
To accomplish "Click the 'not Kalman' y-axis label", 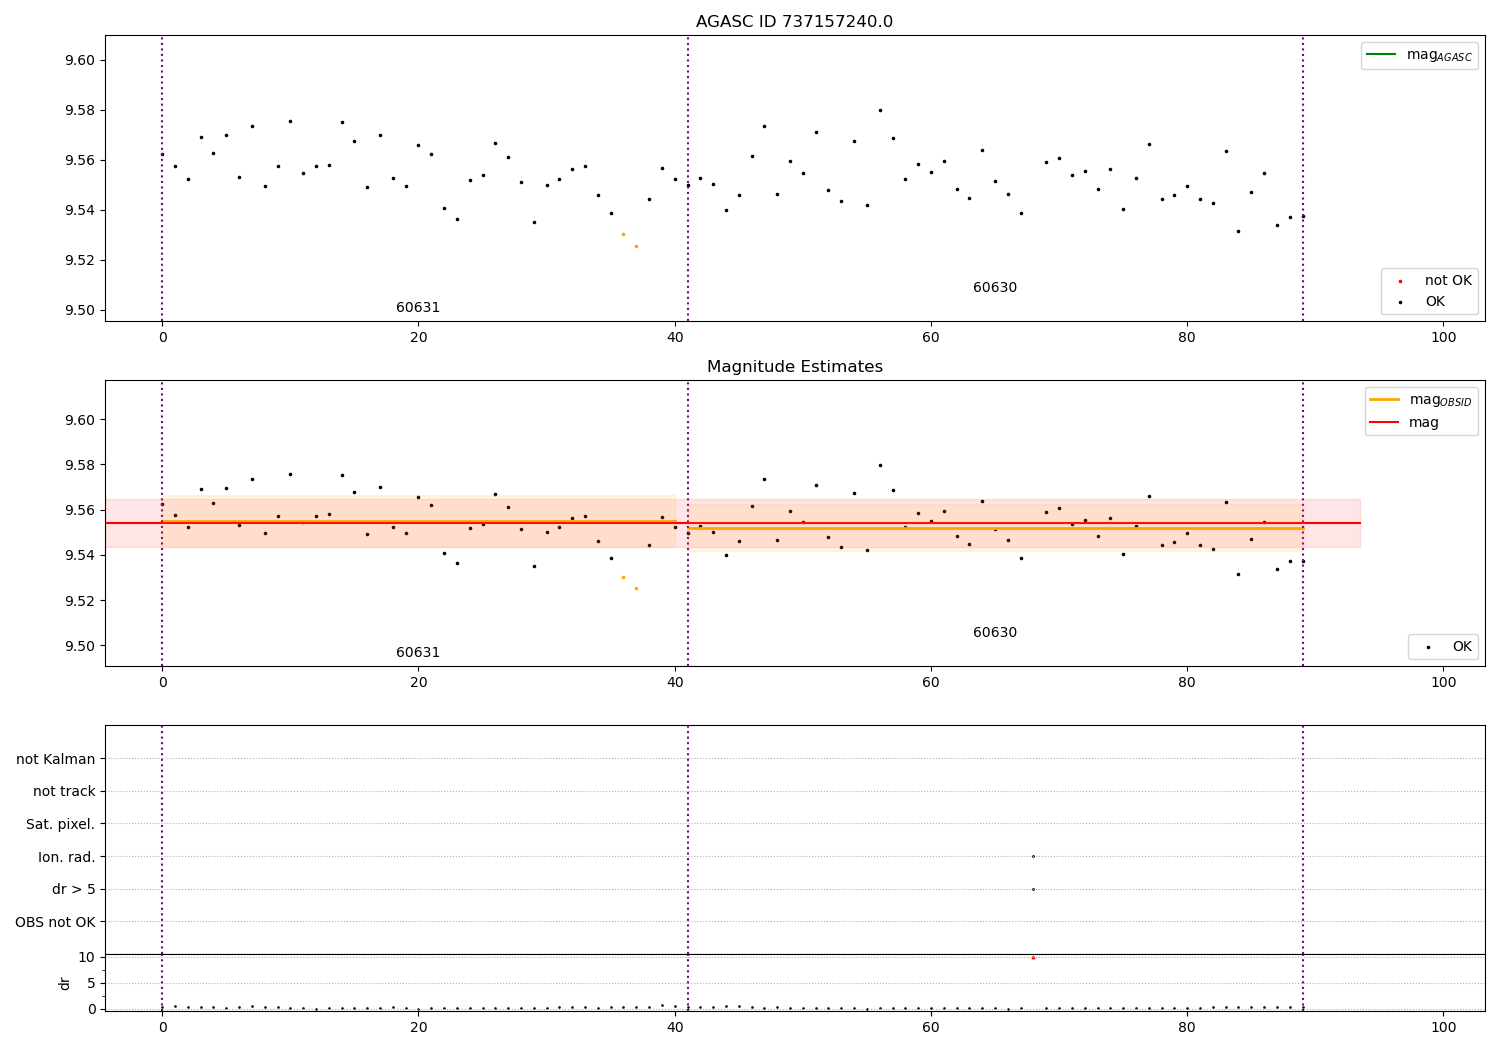I will pyautogui.click(x=56, y=760).
